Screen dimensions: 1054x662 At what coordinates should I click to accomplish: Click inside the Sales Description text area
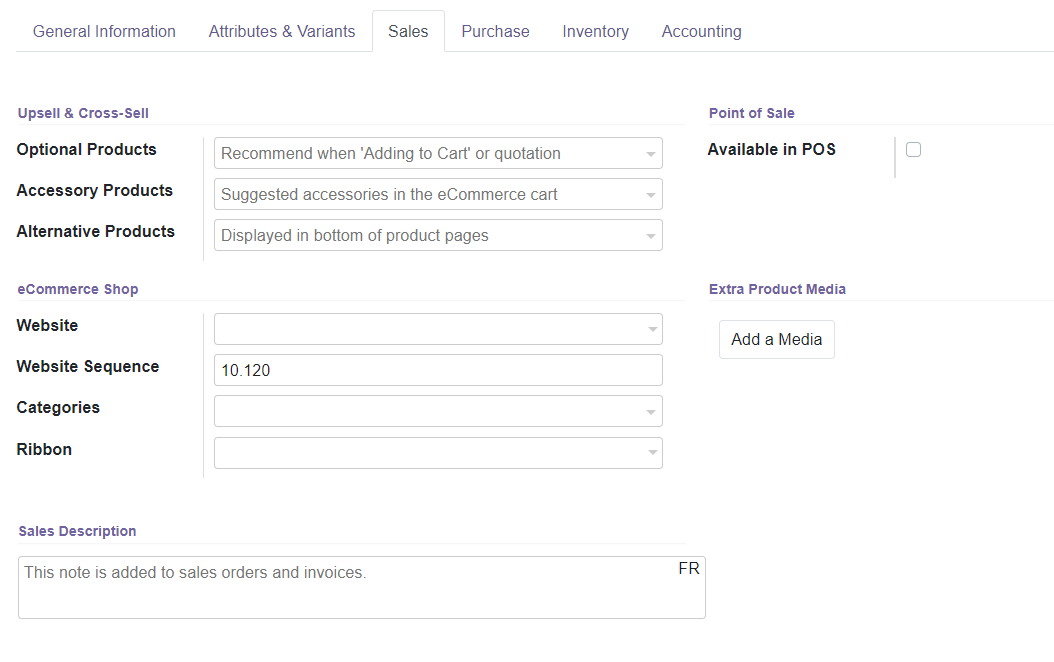point(360,585)
